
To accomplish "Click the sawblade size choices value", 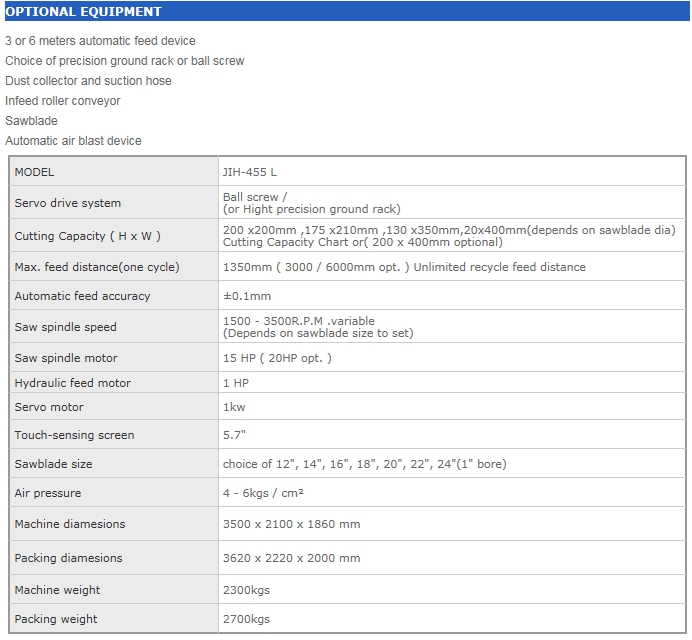I will point(365,464).
